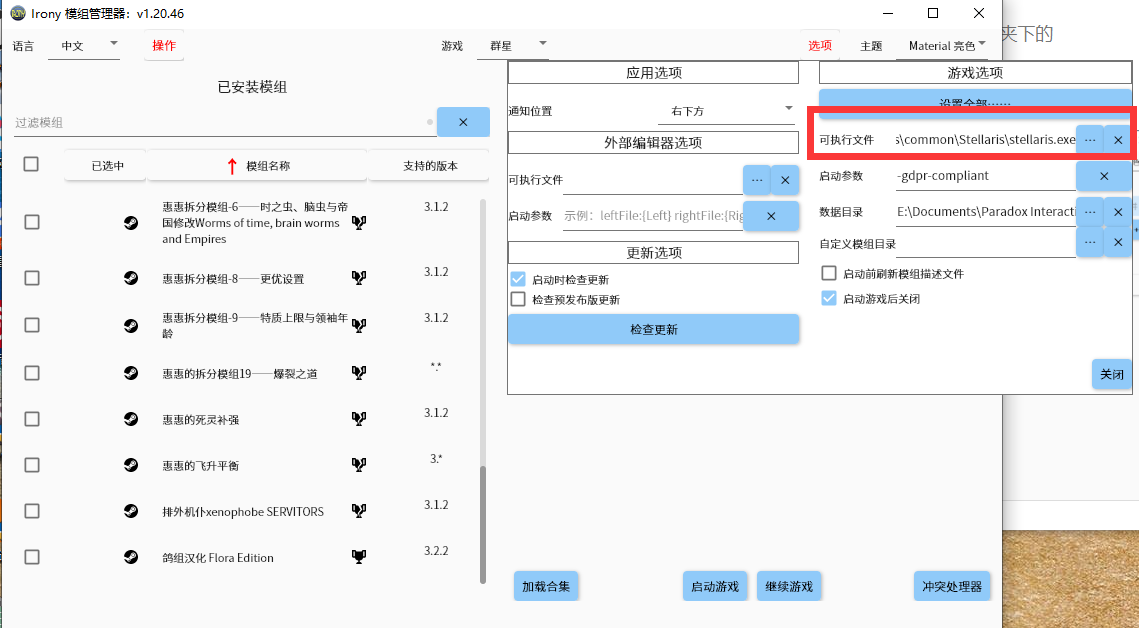
Task: Click the achievement trophy icon next to 鸽组汉化 Flora Edition
Action: click(358, 556)
